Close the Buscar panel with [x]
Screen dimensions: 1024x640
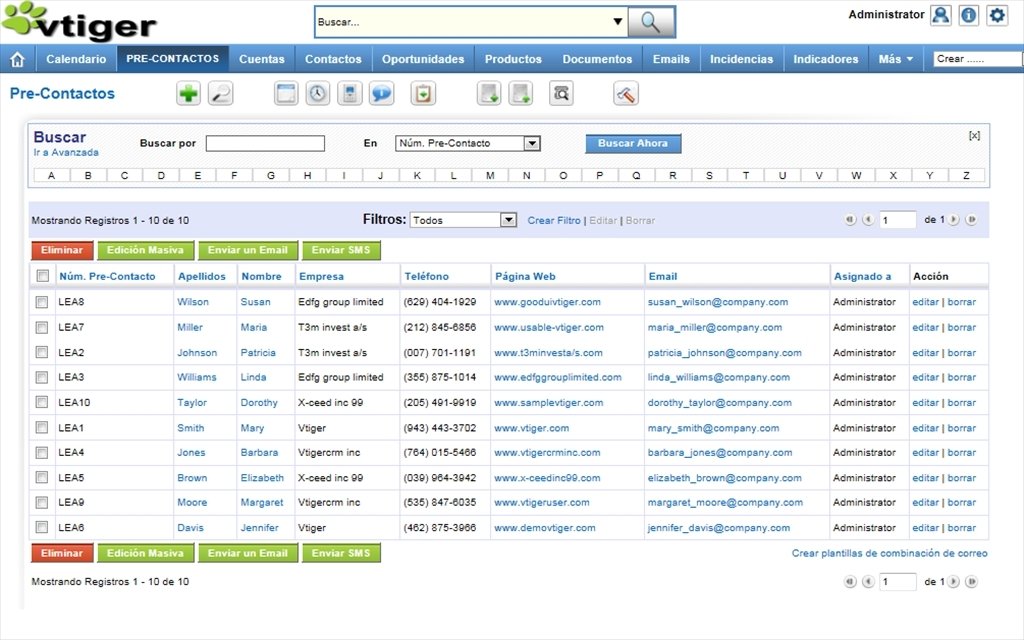click(974, 135)
